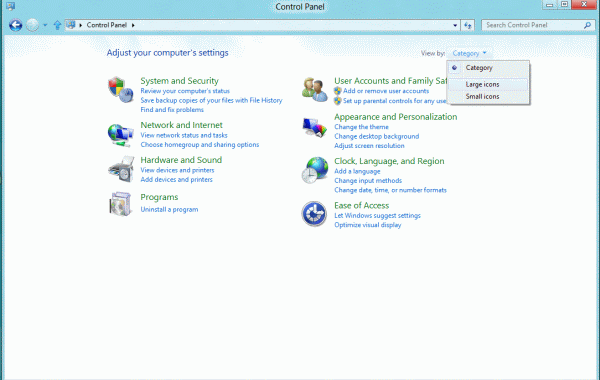
Task: Open the Clock, Language, and Region globe icon
Action: click(315, 170)
